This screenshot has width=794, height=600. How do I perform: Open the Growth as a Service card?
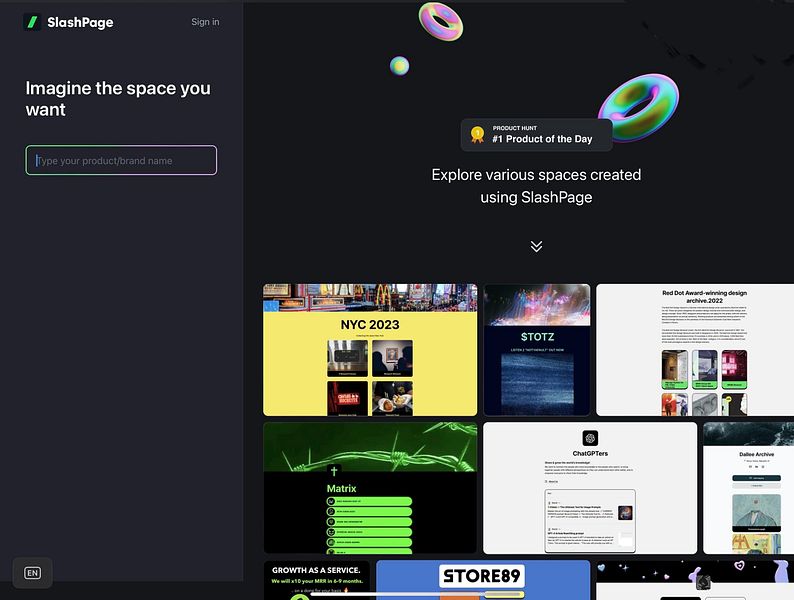tap(316, 580)
